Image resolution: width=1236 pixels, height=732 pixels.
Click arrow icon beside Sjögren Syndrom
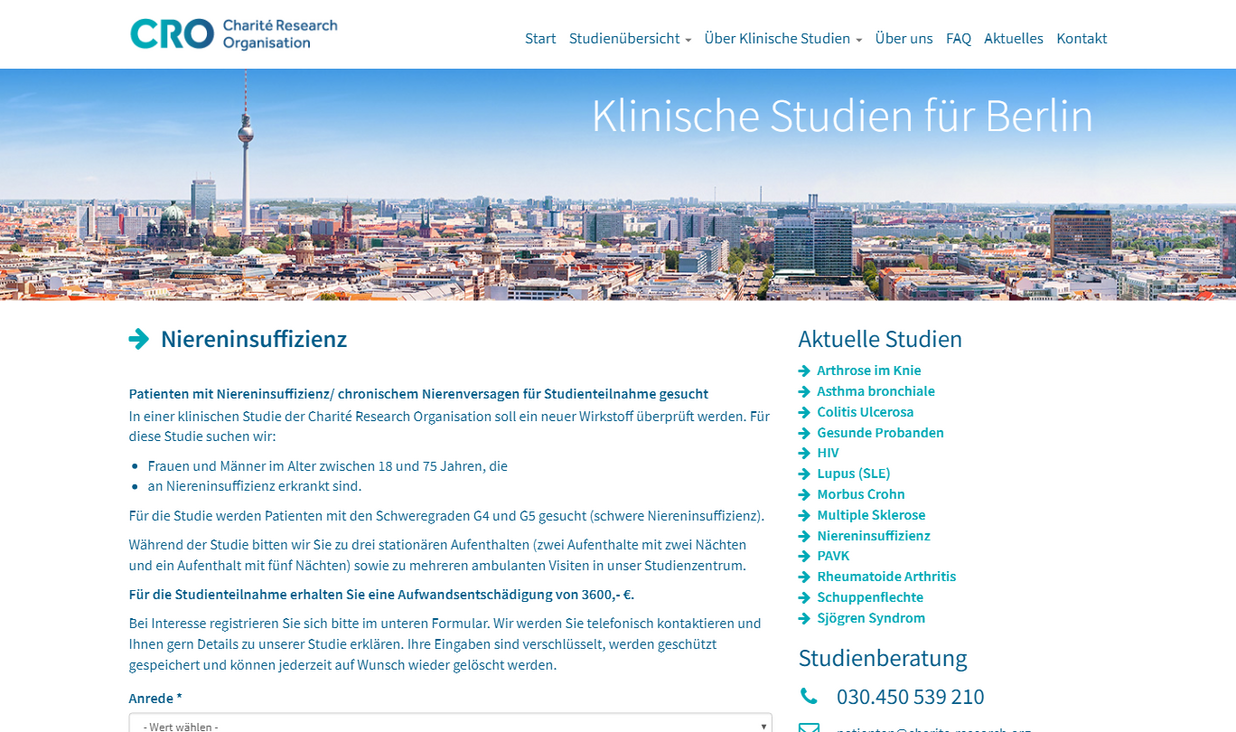point(804,618)
